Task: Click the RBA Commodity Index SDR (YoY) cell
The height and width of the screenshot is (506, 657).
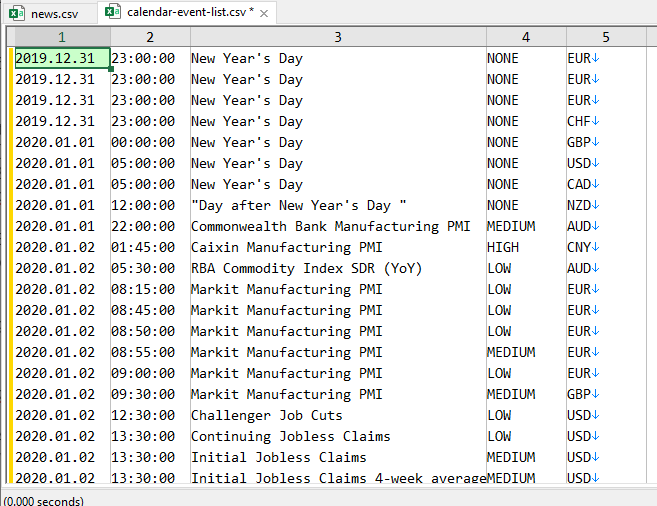Action: [338, 268]
